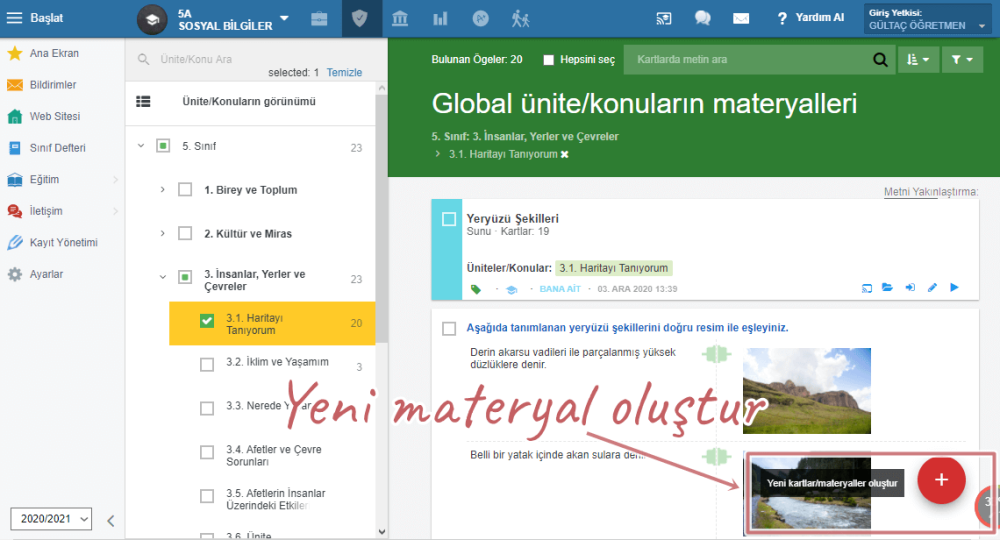This screenshot has width=1000, height=540.
Task: Open Ayarlar settings in the sidebar
Action: [x=47, y=274]
